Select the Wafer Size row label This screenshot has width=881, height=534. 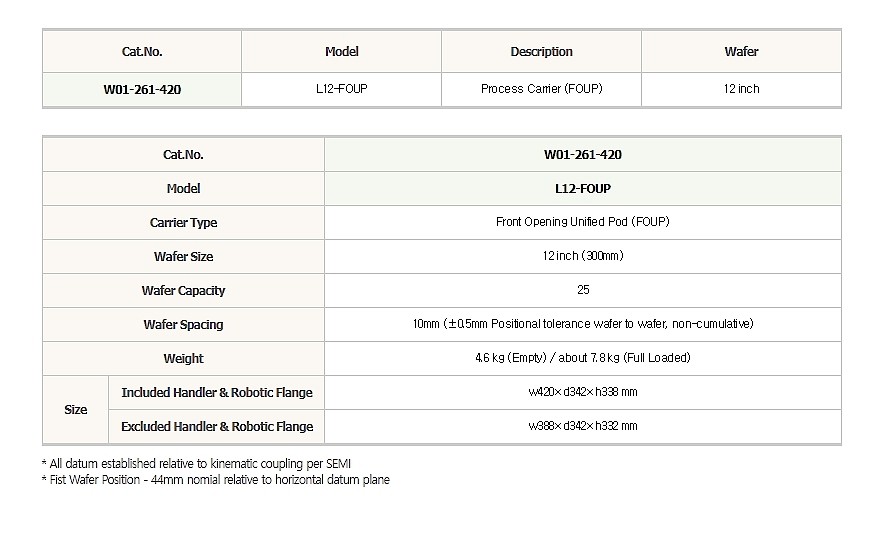(183, 257)
